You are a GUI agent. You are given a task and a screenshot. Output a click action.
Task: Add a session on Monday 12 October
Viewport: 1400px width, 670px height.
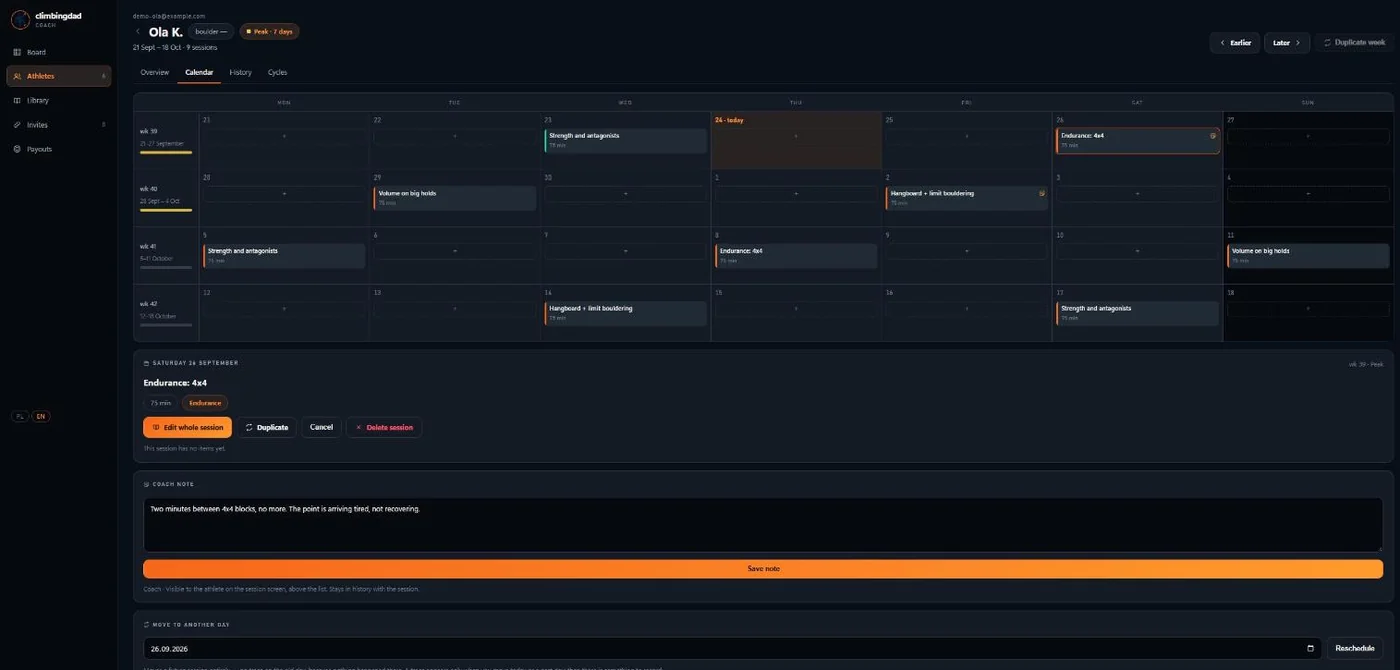pyautogui.click(x=284, y=309)
